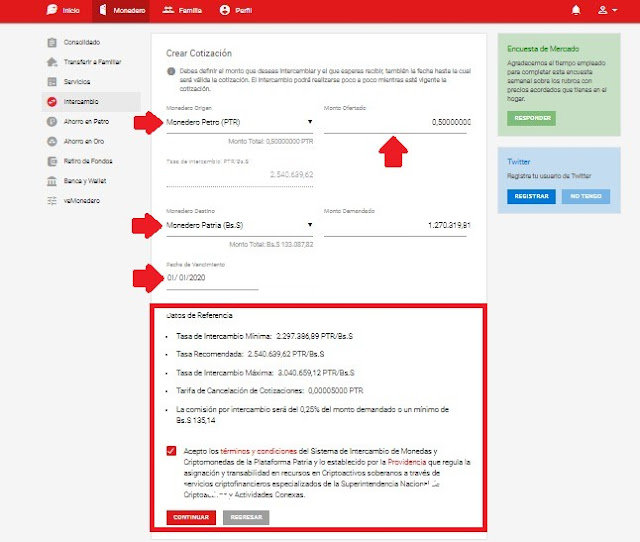
Task: Click the Tasa de Intercambio Mínima line
Action: click(x=264, y=336)
